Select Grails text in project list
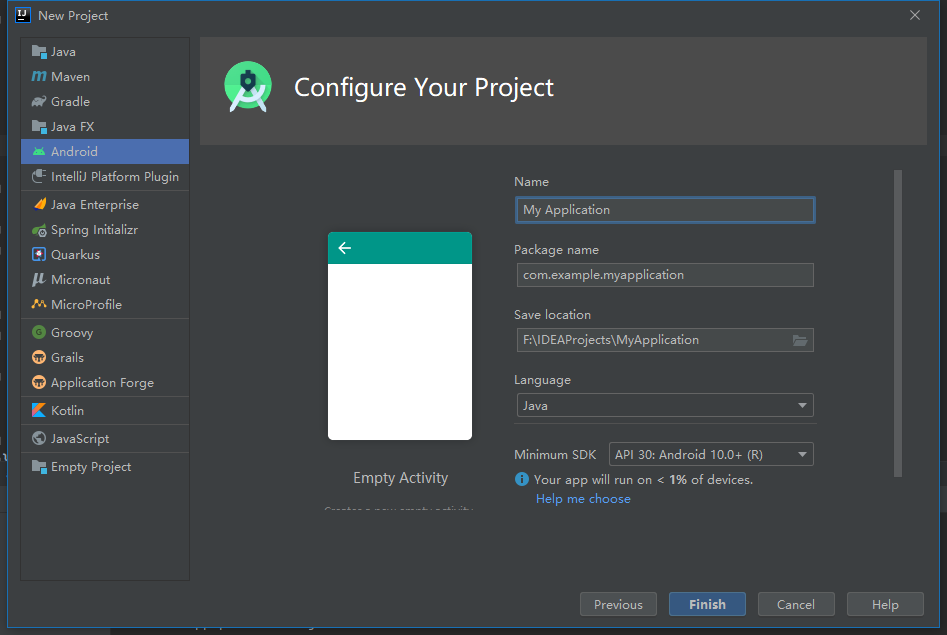Screen dimensions: 947x635 pyautogui.click(x=67, y=358)
